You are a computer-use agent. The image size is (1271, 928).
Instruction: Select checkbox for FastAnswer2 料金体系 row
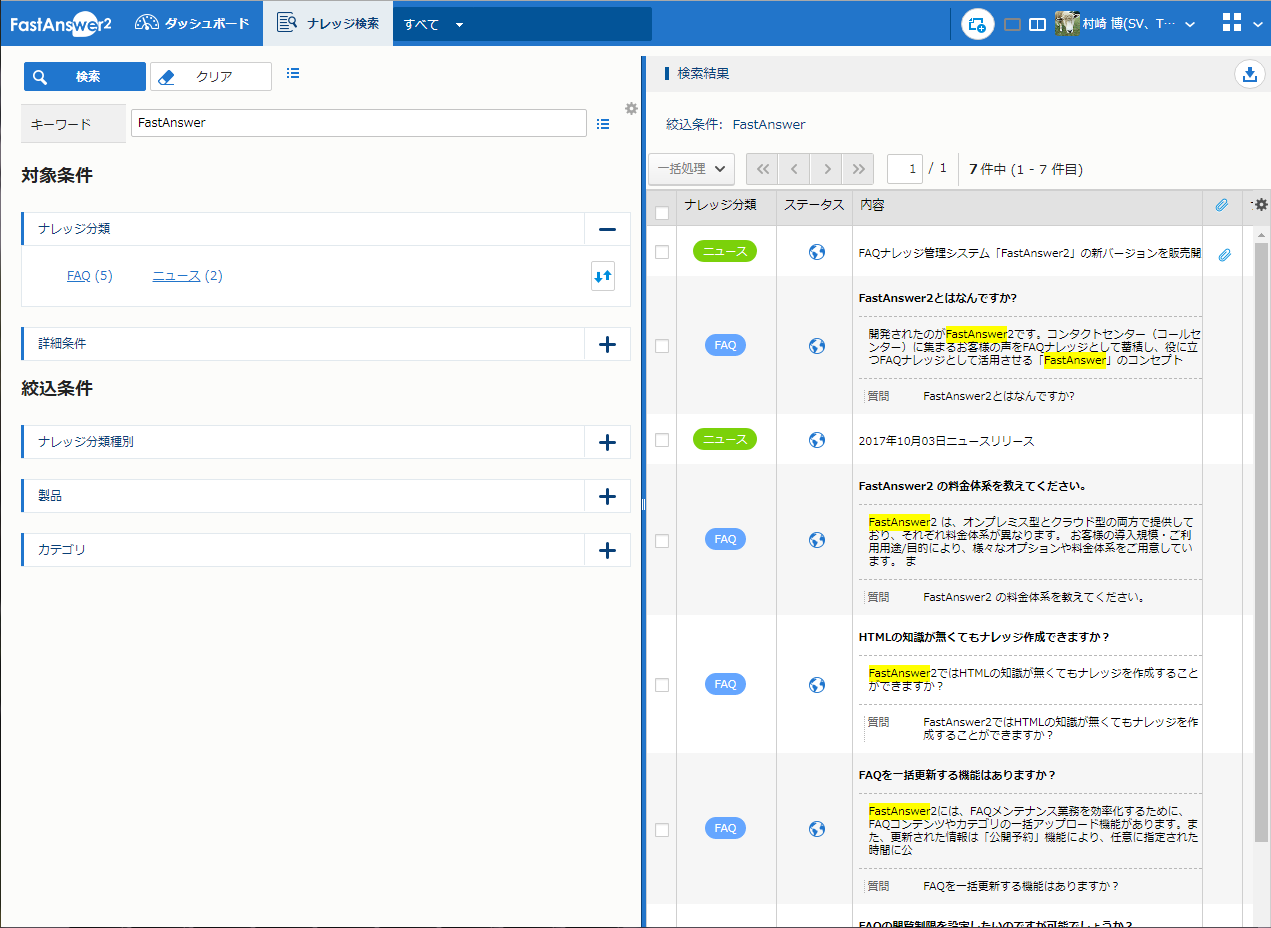pyautogui.click(x=662, y=541)
